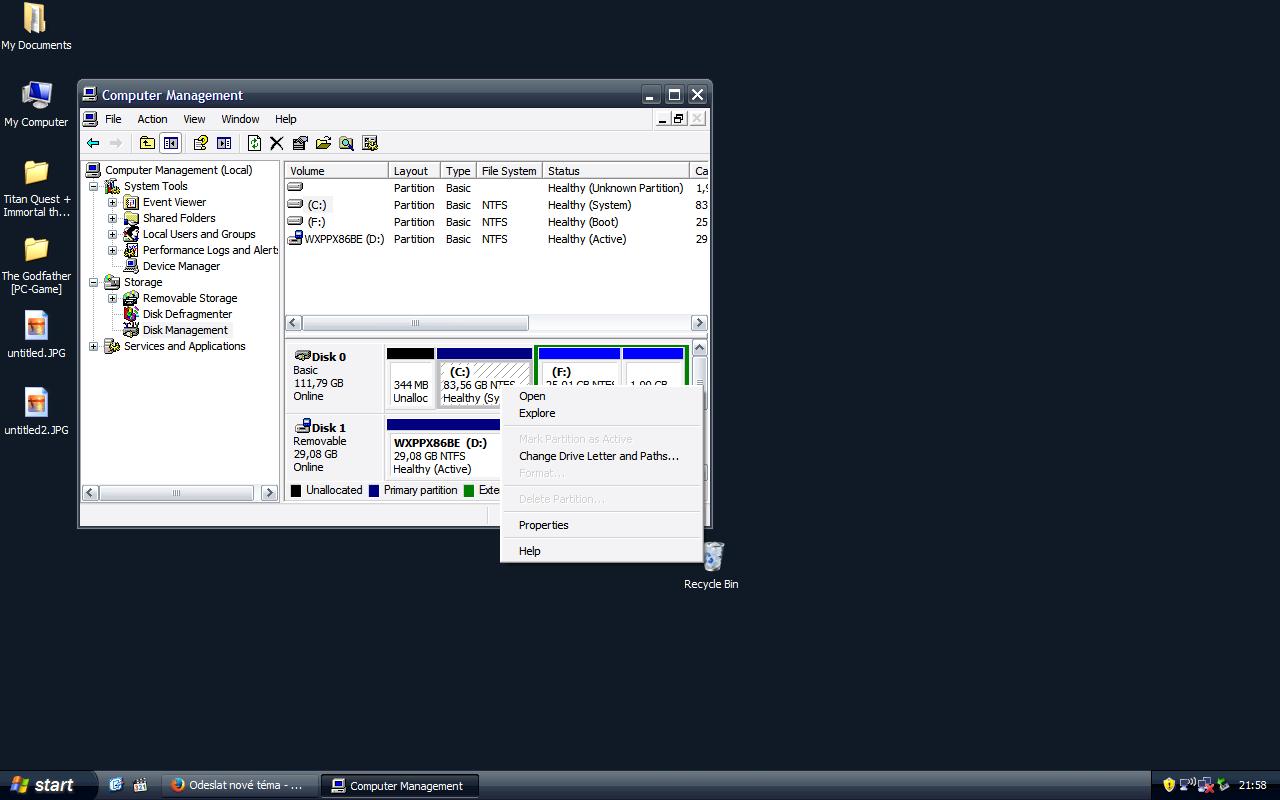The height and width of the screenshot is (800, 1280).
Task: Open the Action menu
Action: pyautogui.click(x=152, y=119)
